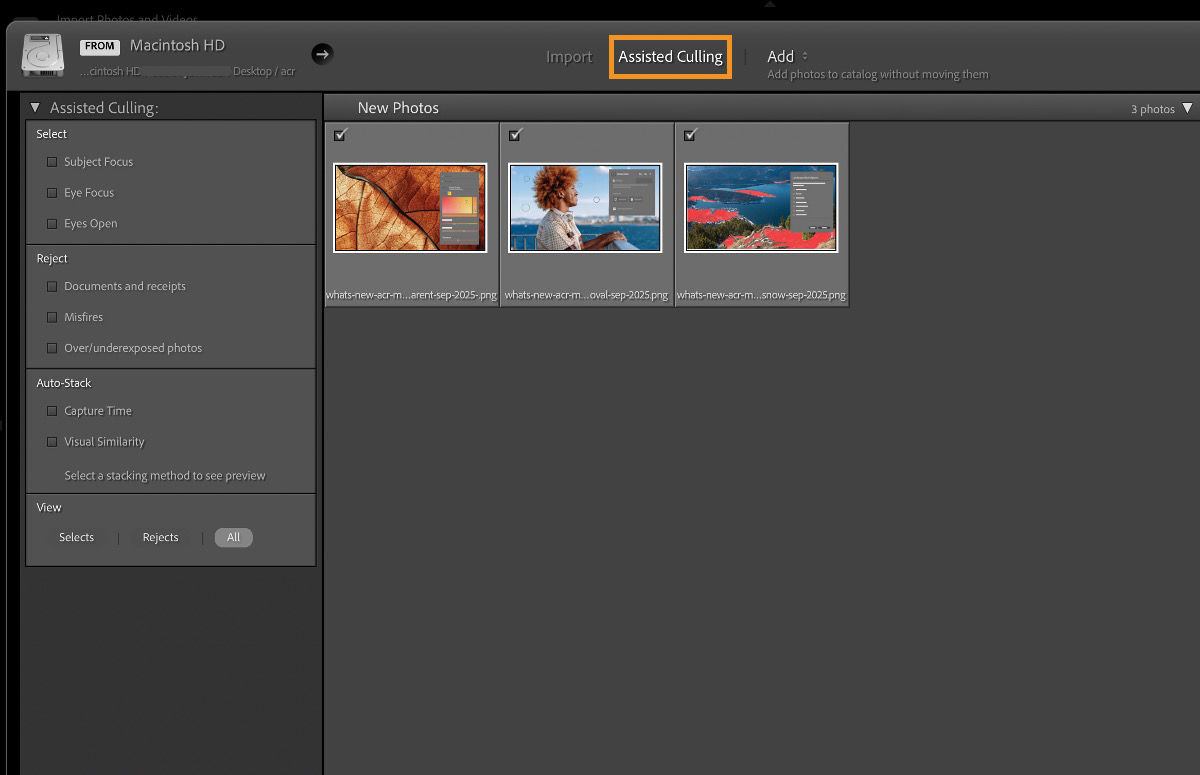Check Documents and receipts under Reject

pyautogui.click(x=51, y=286)
